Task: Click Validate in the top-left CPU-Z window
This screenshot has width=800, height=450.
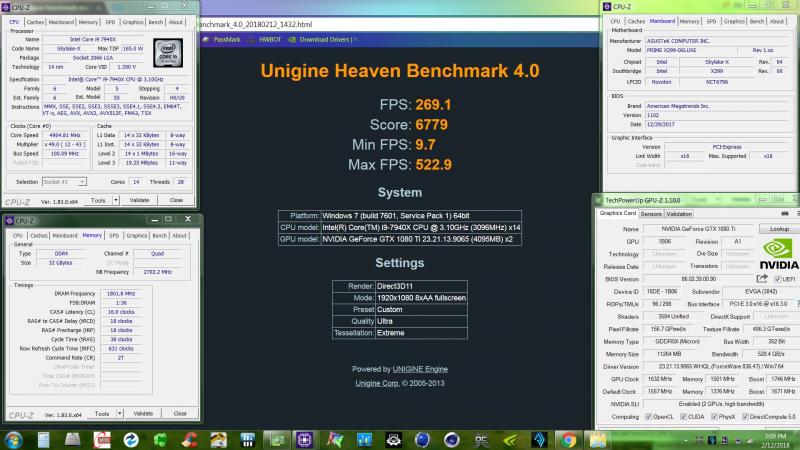Action: [139, 201]
